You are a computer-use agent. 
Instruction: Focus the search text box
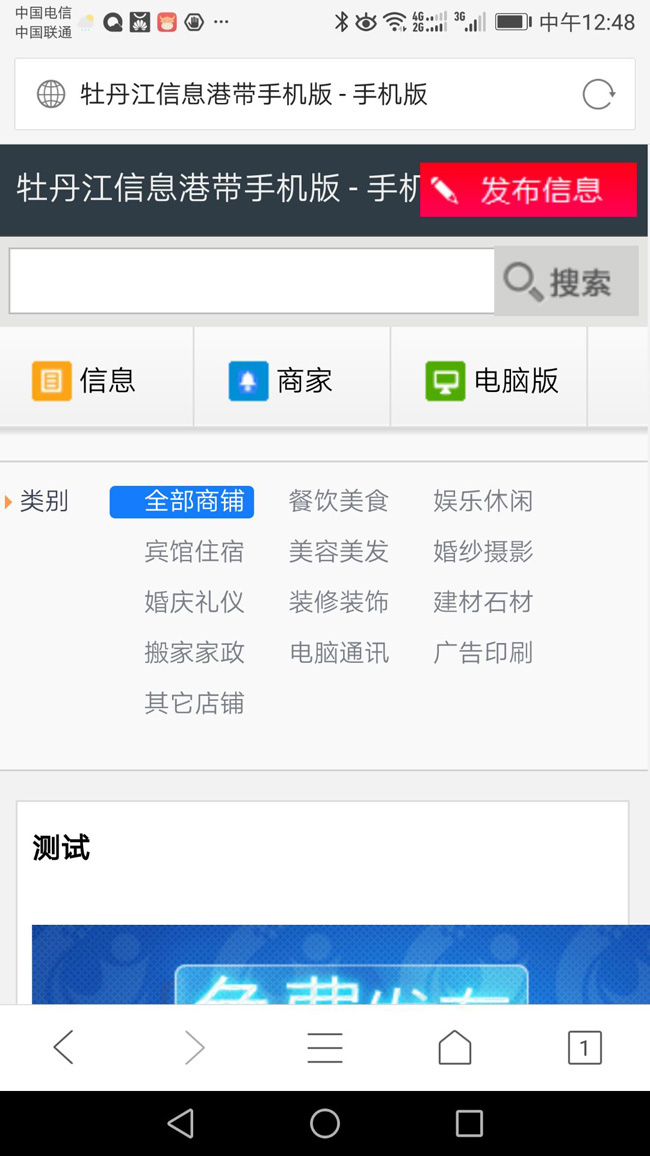pyautogui.click(x=252, y=281)
